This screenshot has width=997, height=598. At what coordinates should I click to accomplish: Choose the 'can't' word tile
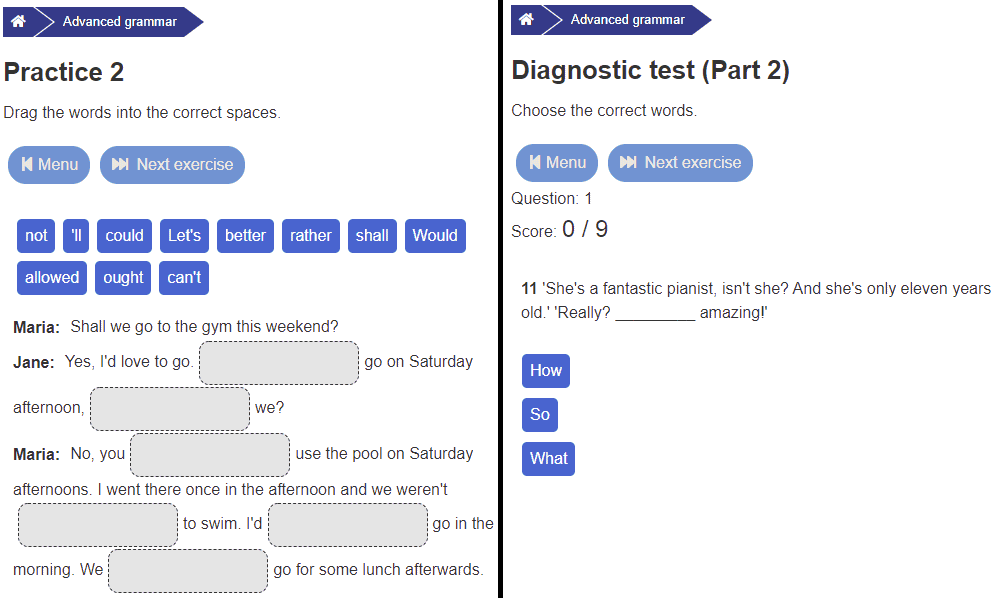[x=184, y=278]
